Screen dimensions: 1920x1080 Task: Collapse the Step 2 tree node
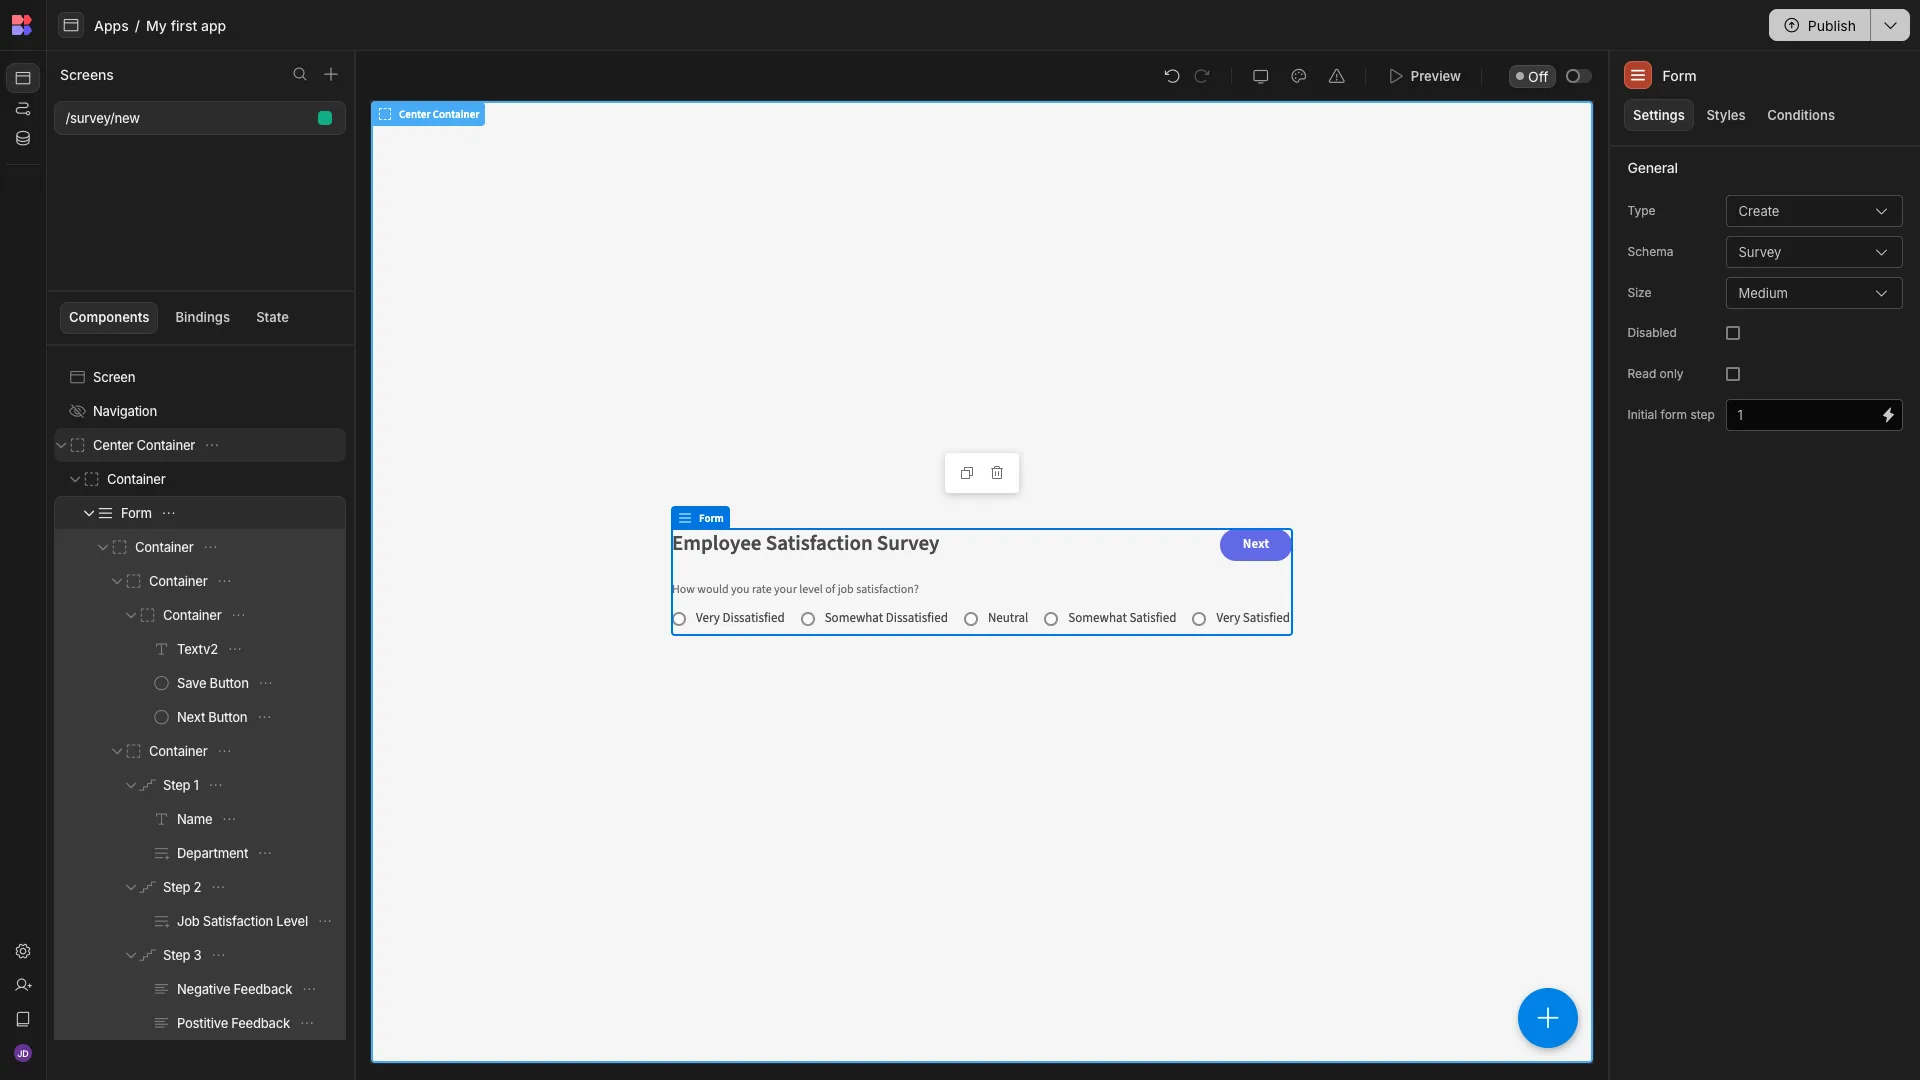click(131, 888)
